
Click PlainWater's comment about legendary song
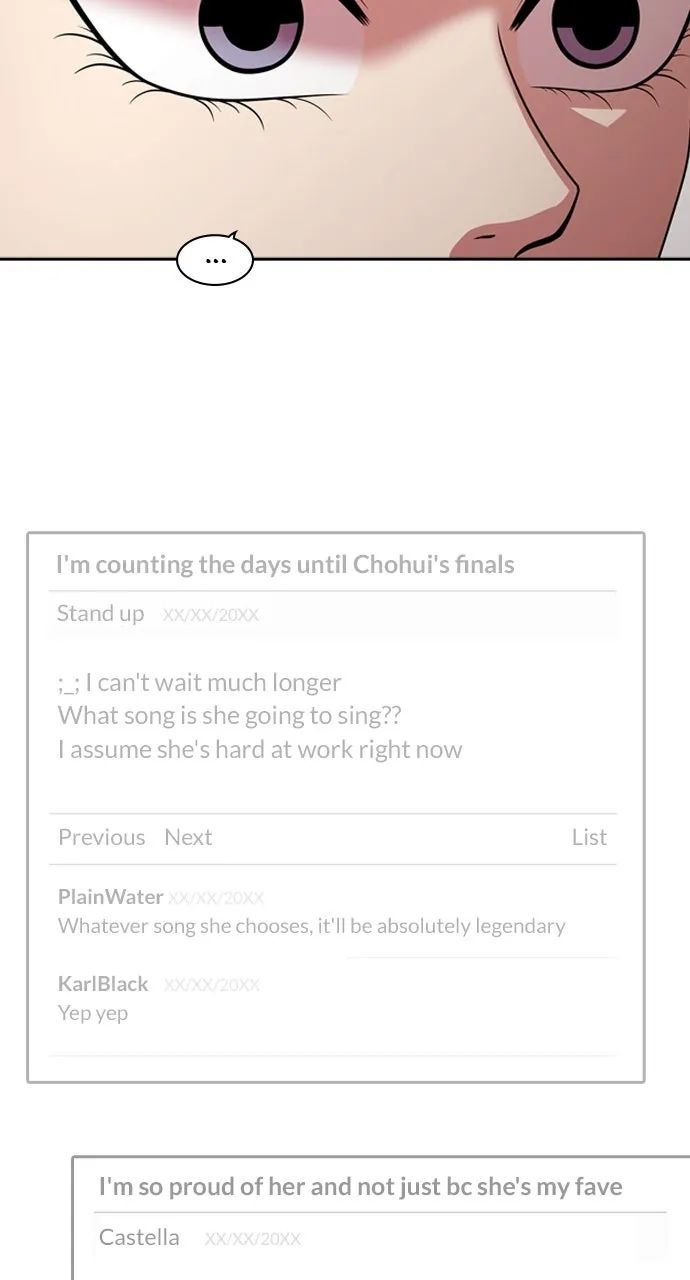[311, 926]
